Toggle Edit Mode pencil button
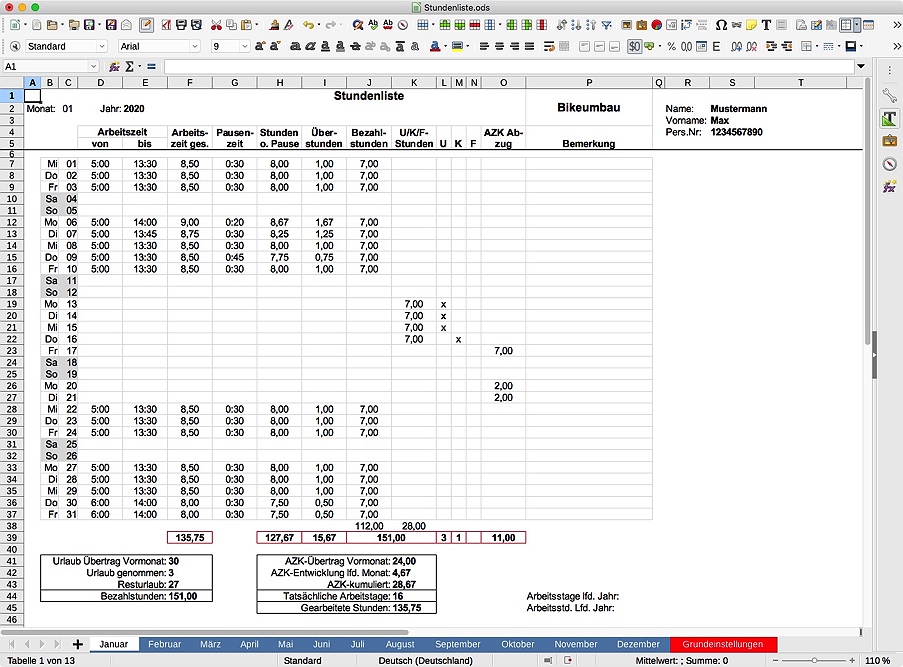This screenshot has height=667, width=903. point(146,25)
